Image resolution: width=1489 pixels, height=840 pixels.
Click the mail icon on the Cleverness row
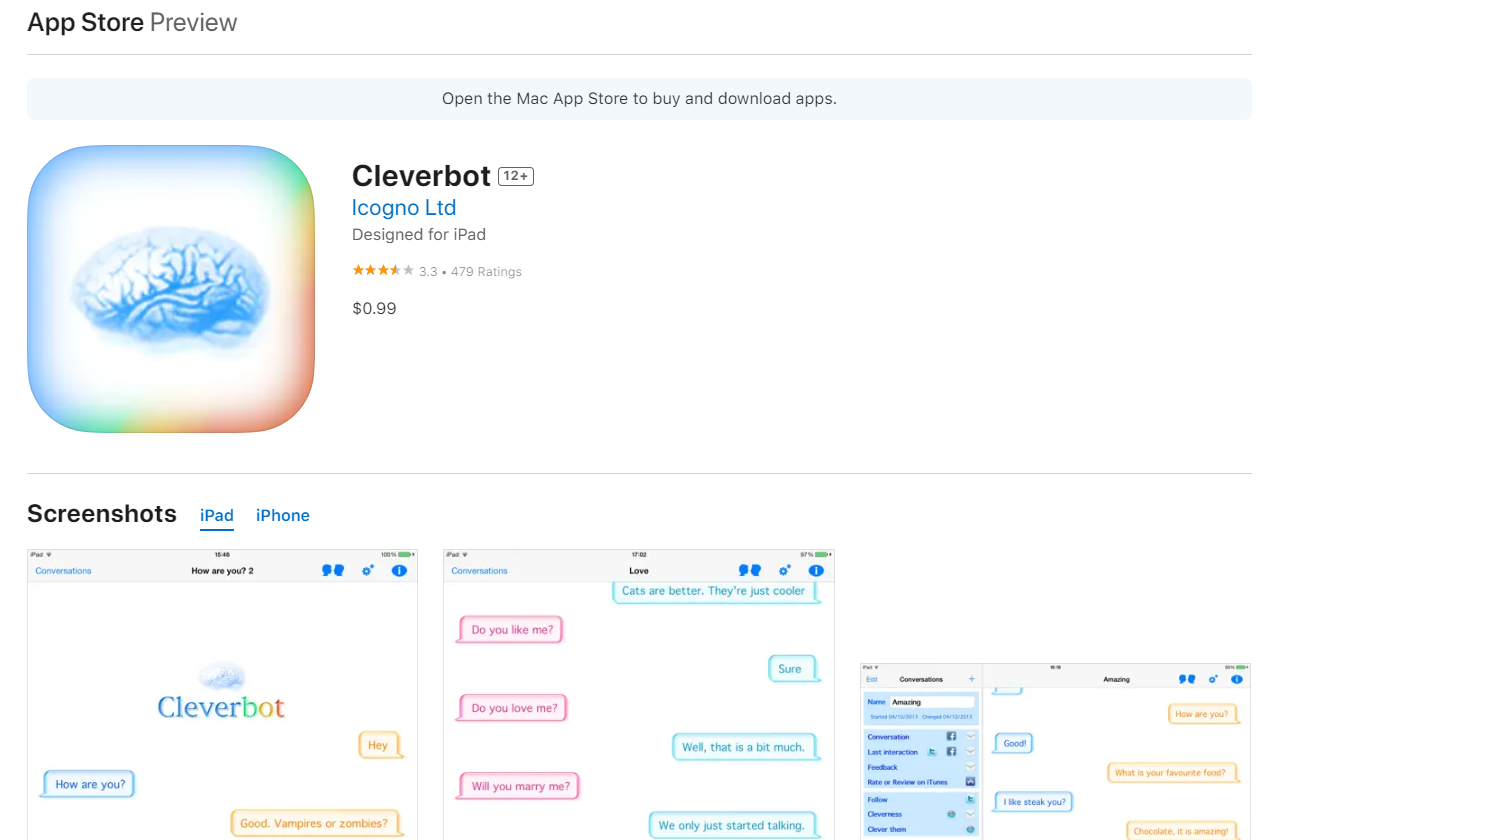click(970, 814)
